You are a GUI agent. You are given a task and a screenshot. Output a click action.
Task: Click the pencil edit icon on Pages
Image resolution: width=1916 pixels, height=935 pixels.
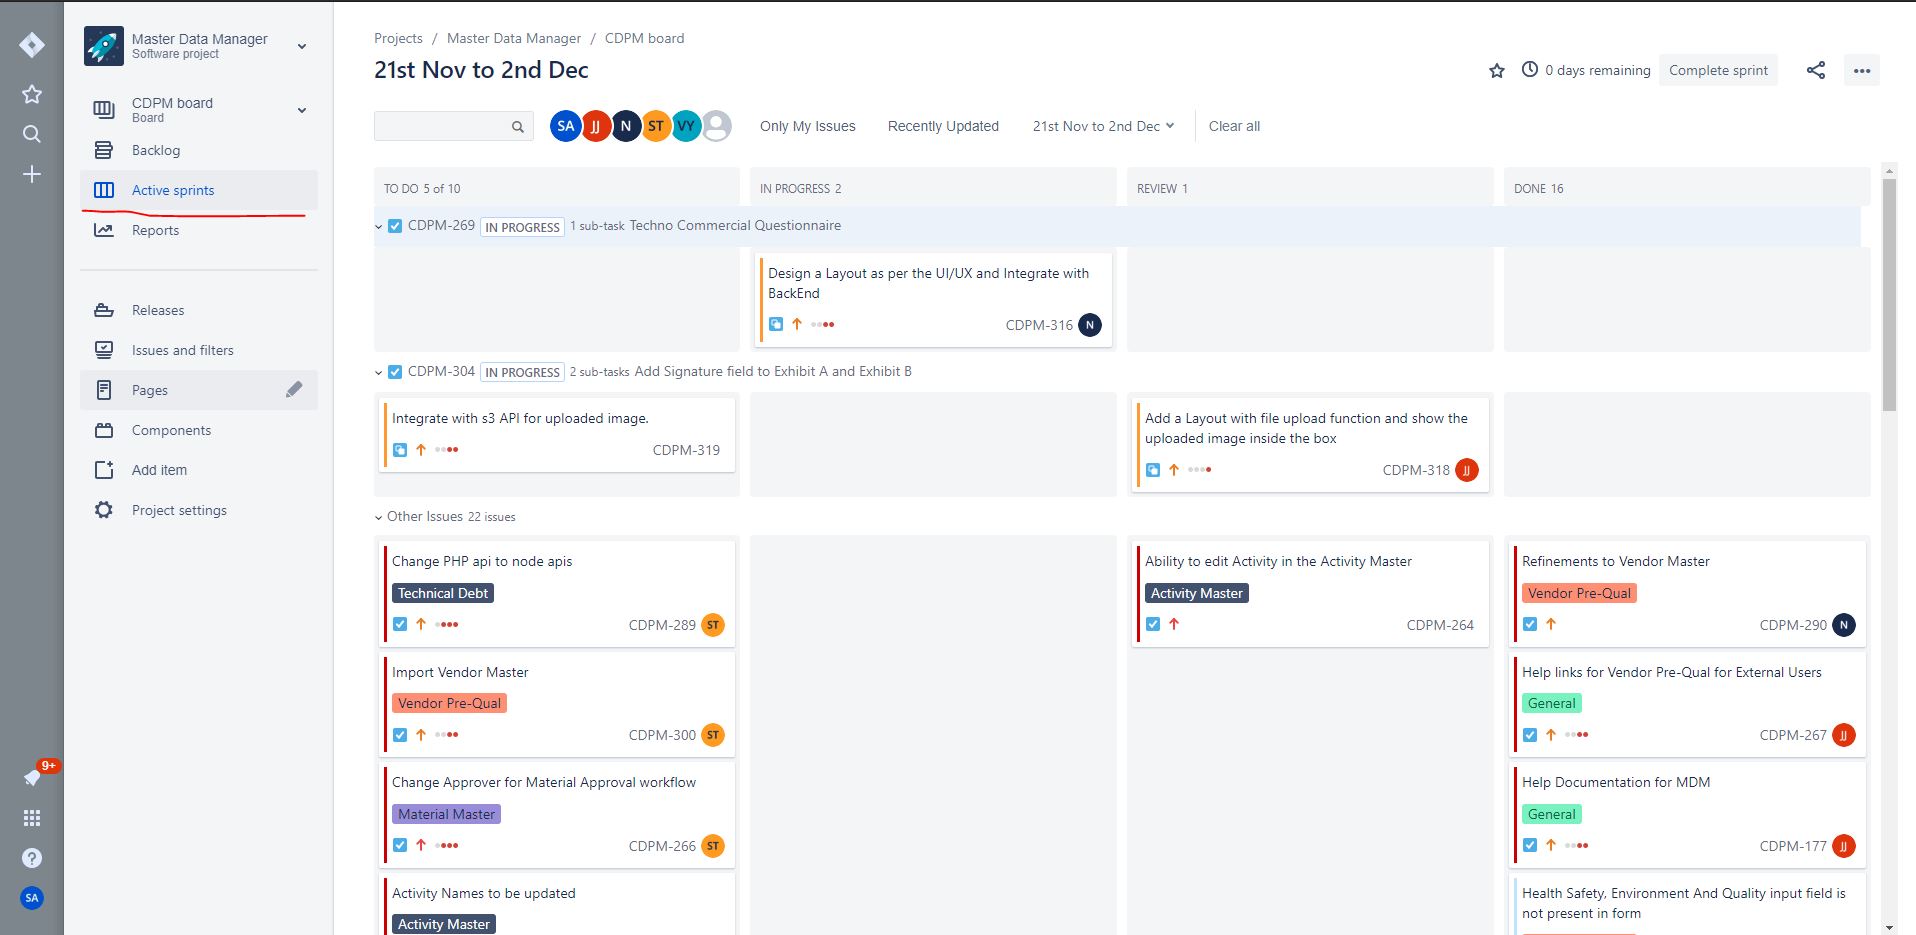coord(294,390)
